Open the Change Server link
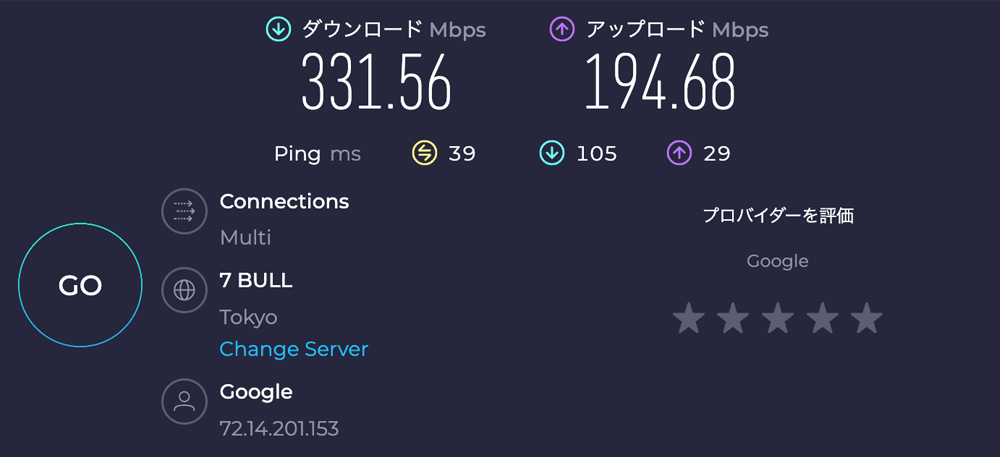The image size is (1000, 457). 294,349
